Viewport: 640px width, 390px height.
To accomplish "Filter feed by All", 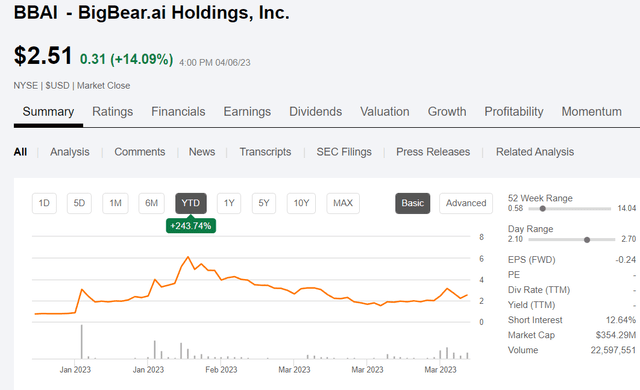I will coord(20,152).
